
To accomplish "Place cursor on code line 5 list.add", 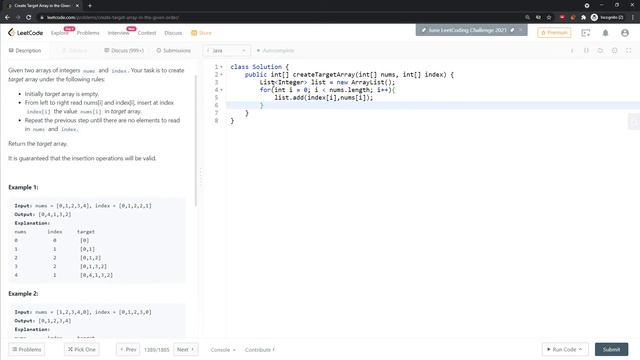I will coord(323,98).
